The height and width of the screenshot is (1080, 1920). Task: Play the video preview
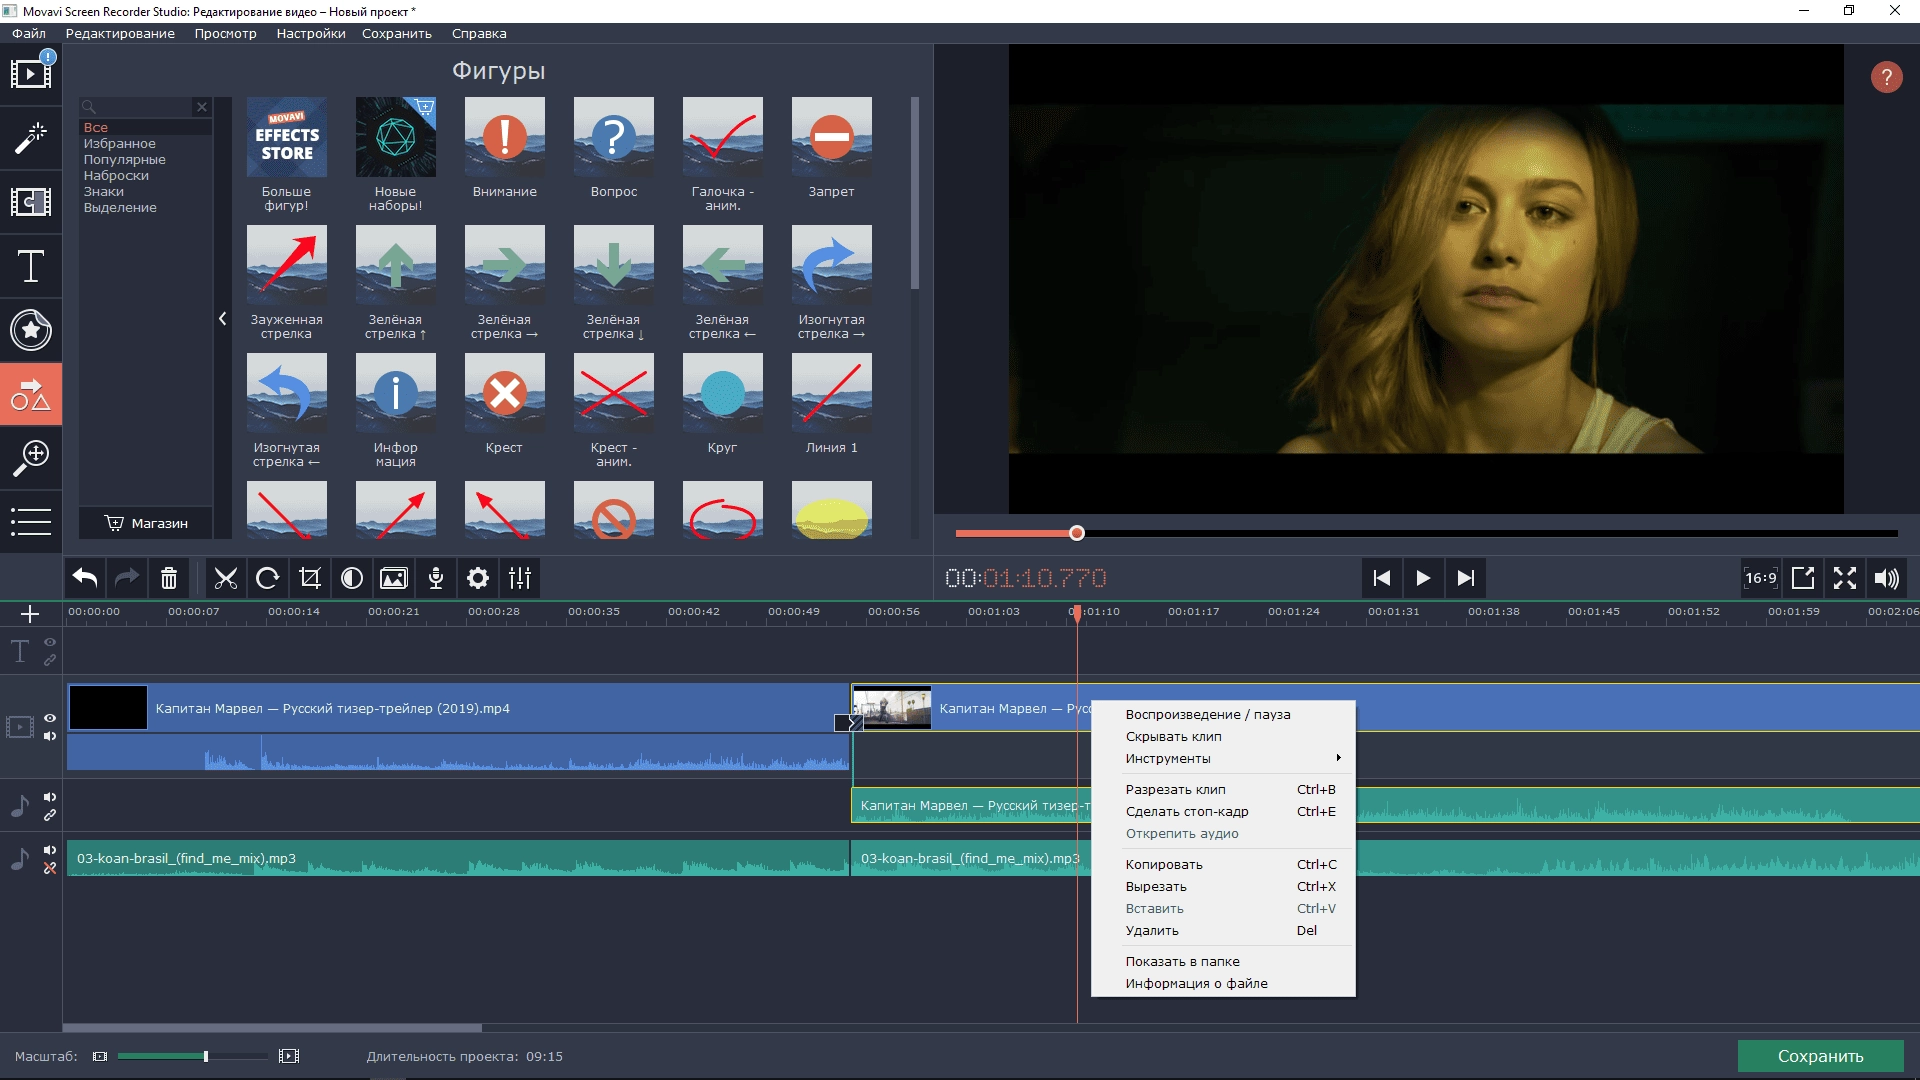click(1423, 578)
